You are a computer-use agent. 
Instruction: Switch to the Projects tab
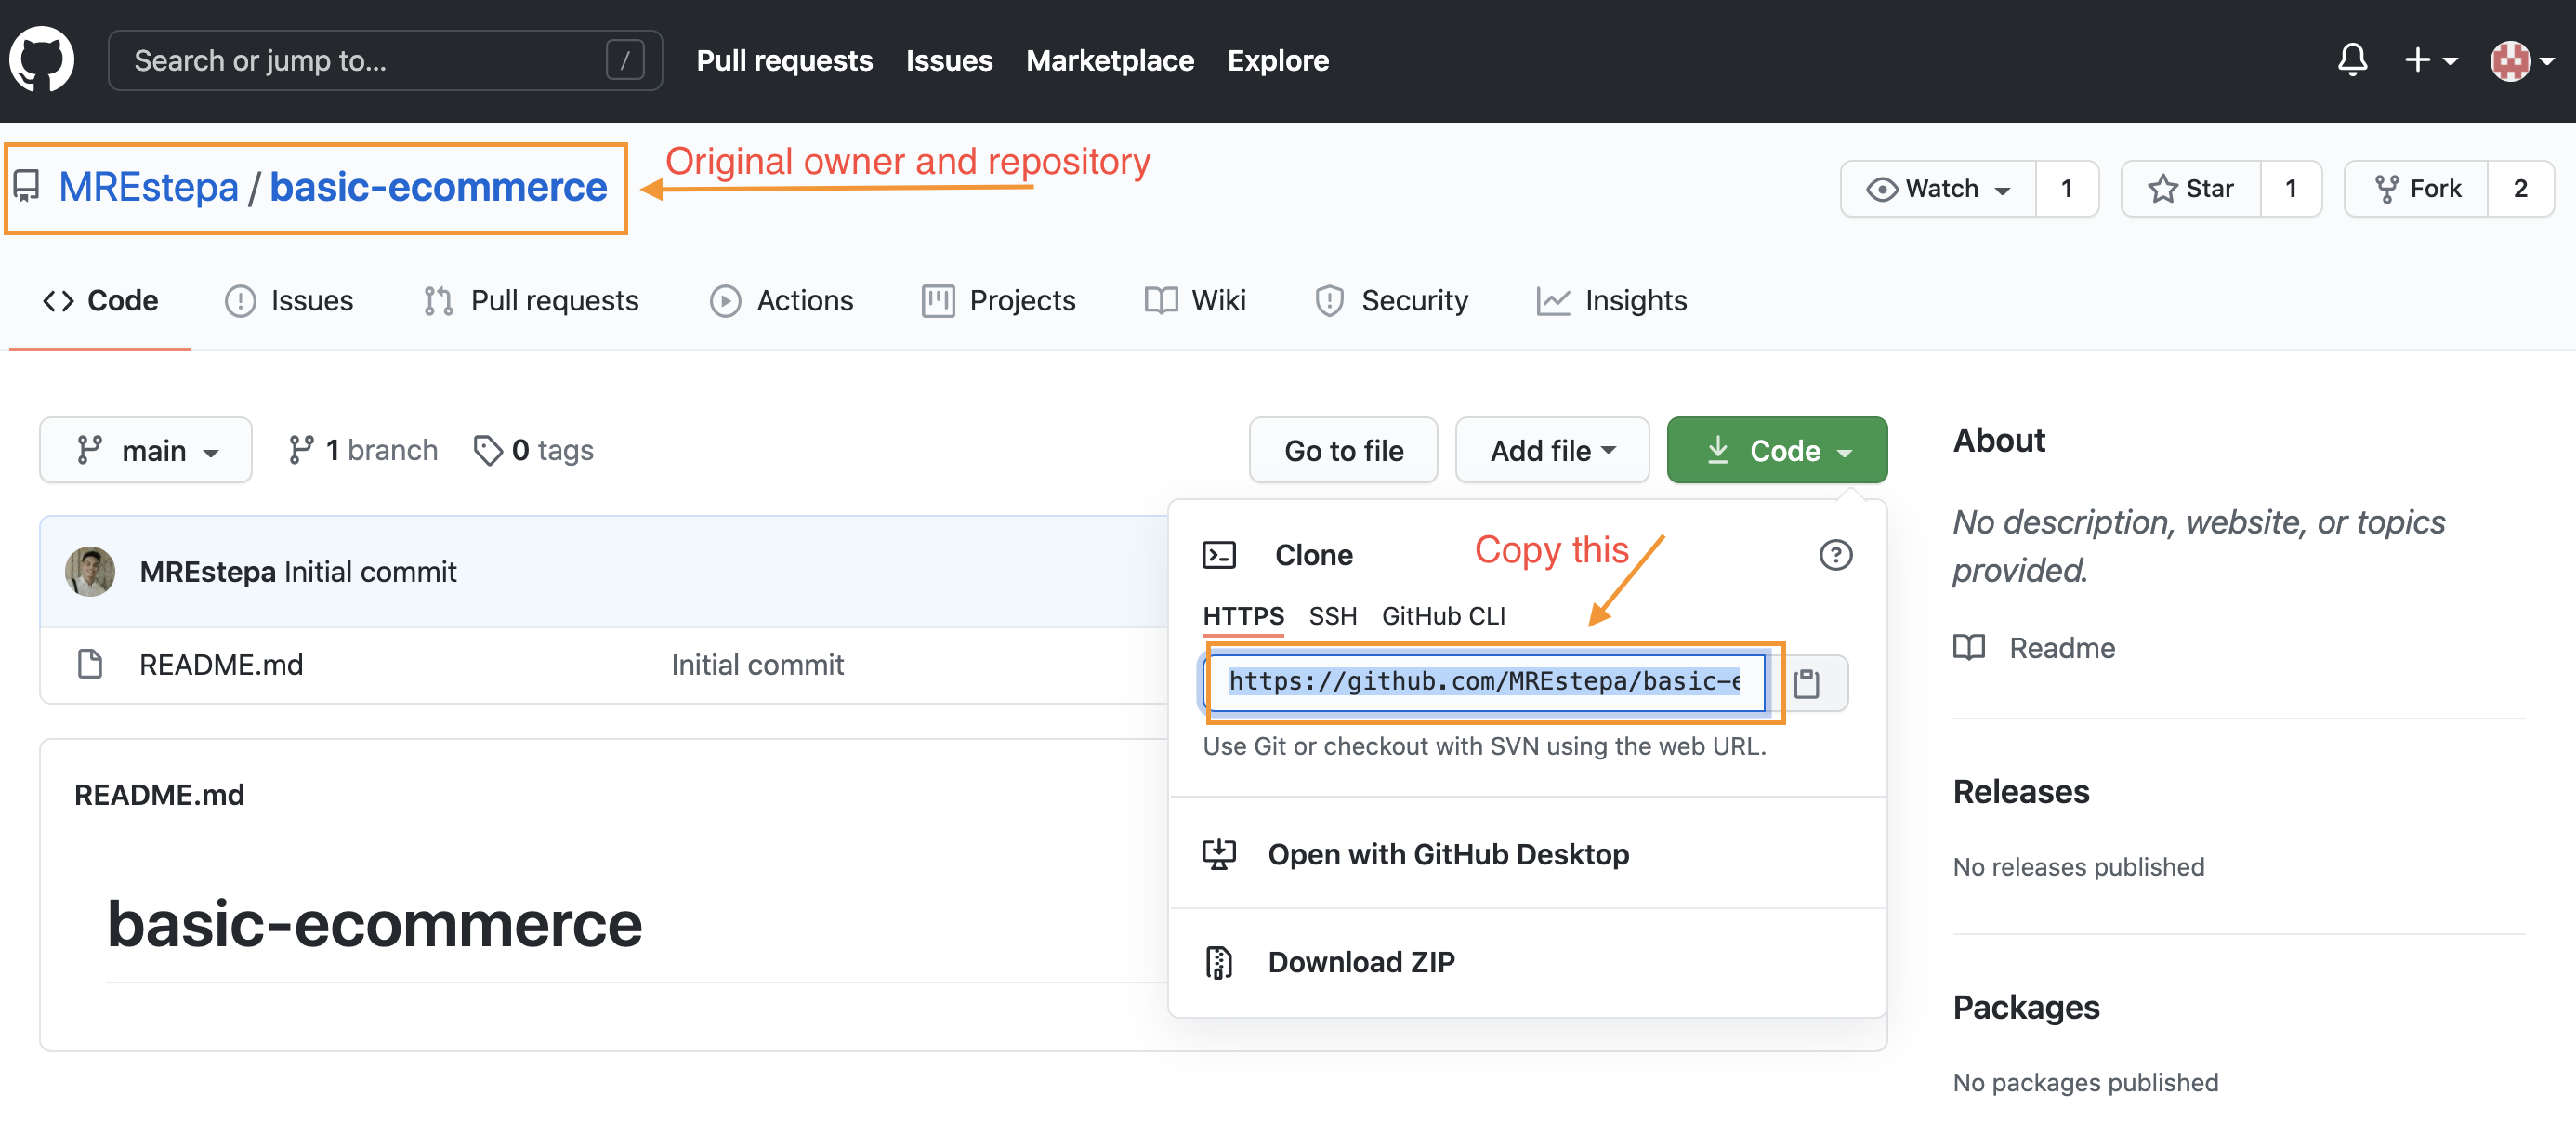coord(998,300)
